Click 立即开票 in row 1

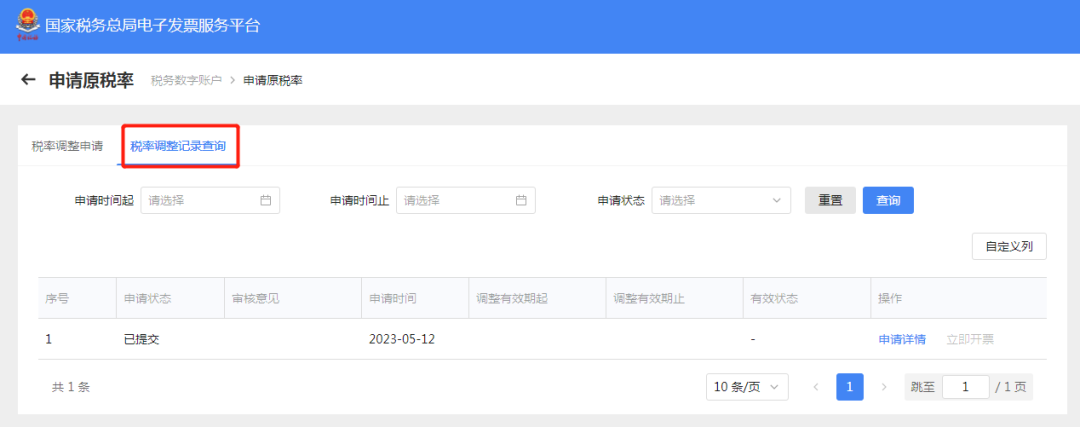[x=970, y=340]
